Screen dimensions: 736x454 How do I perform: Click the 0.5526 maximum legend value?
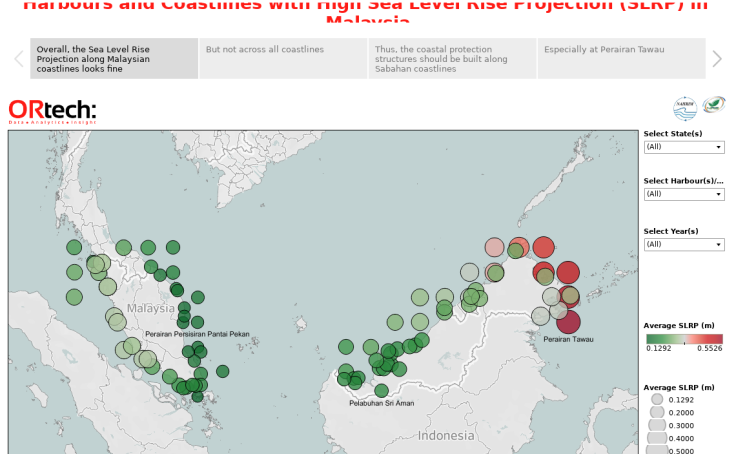(710, 348)
